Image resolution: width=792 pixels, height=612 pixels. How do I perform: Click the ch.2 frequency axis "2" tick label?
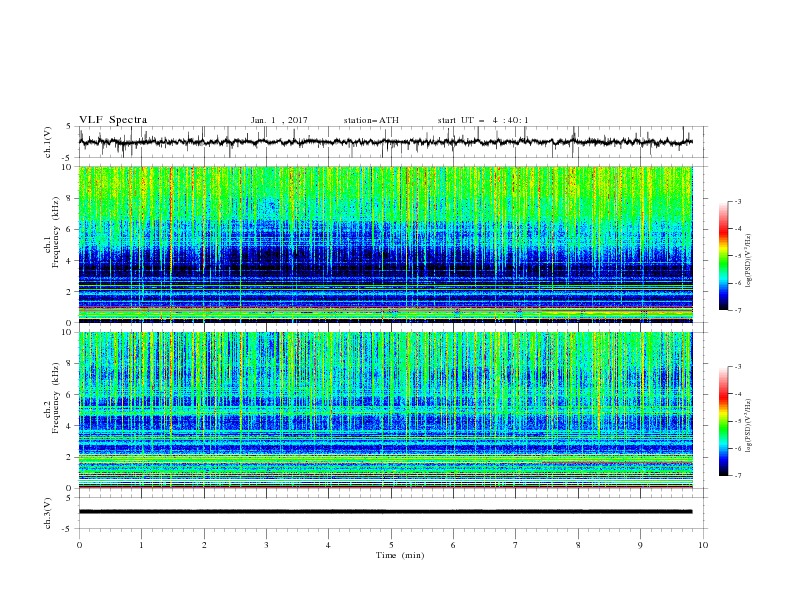(x=70, y=457)
